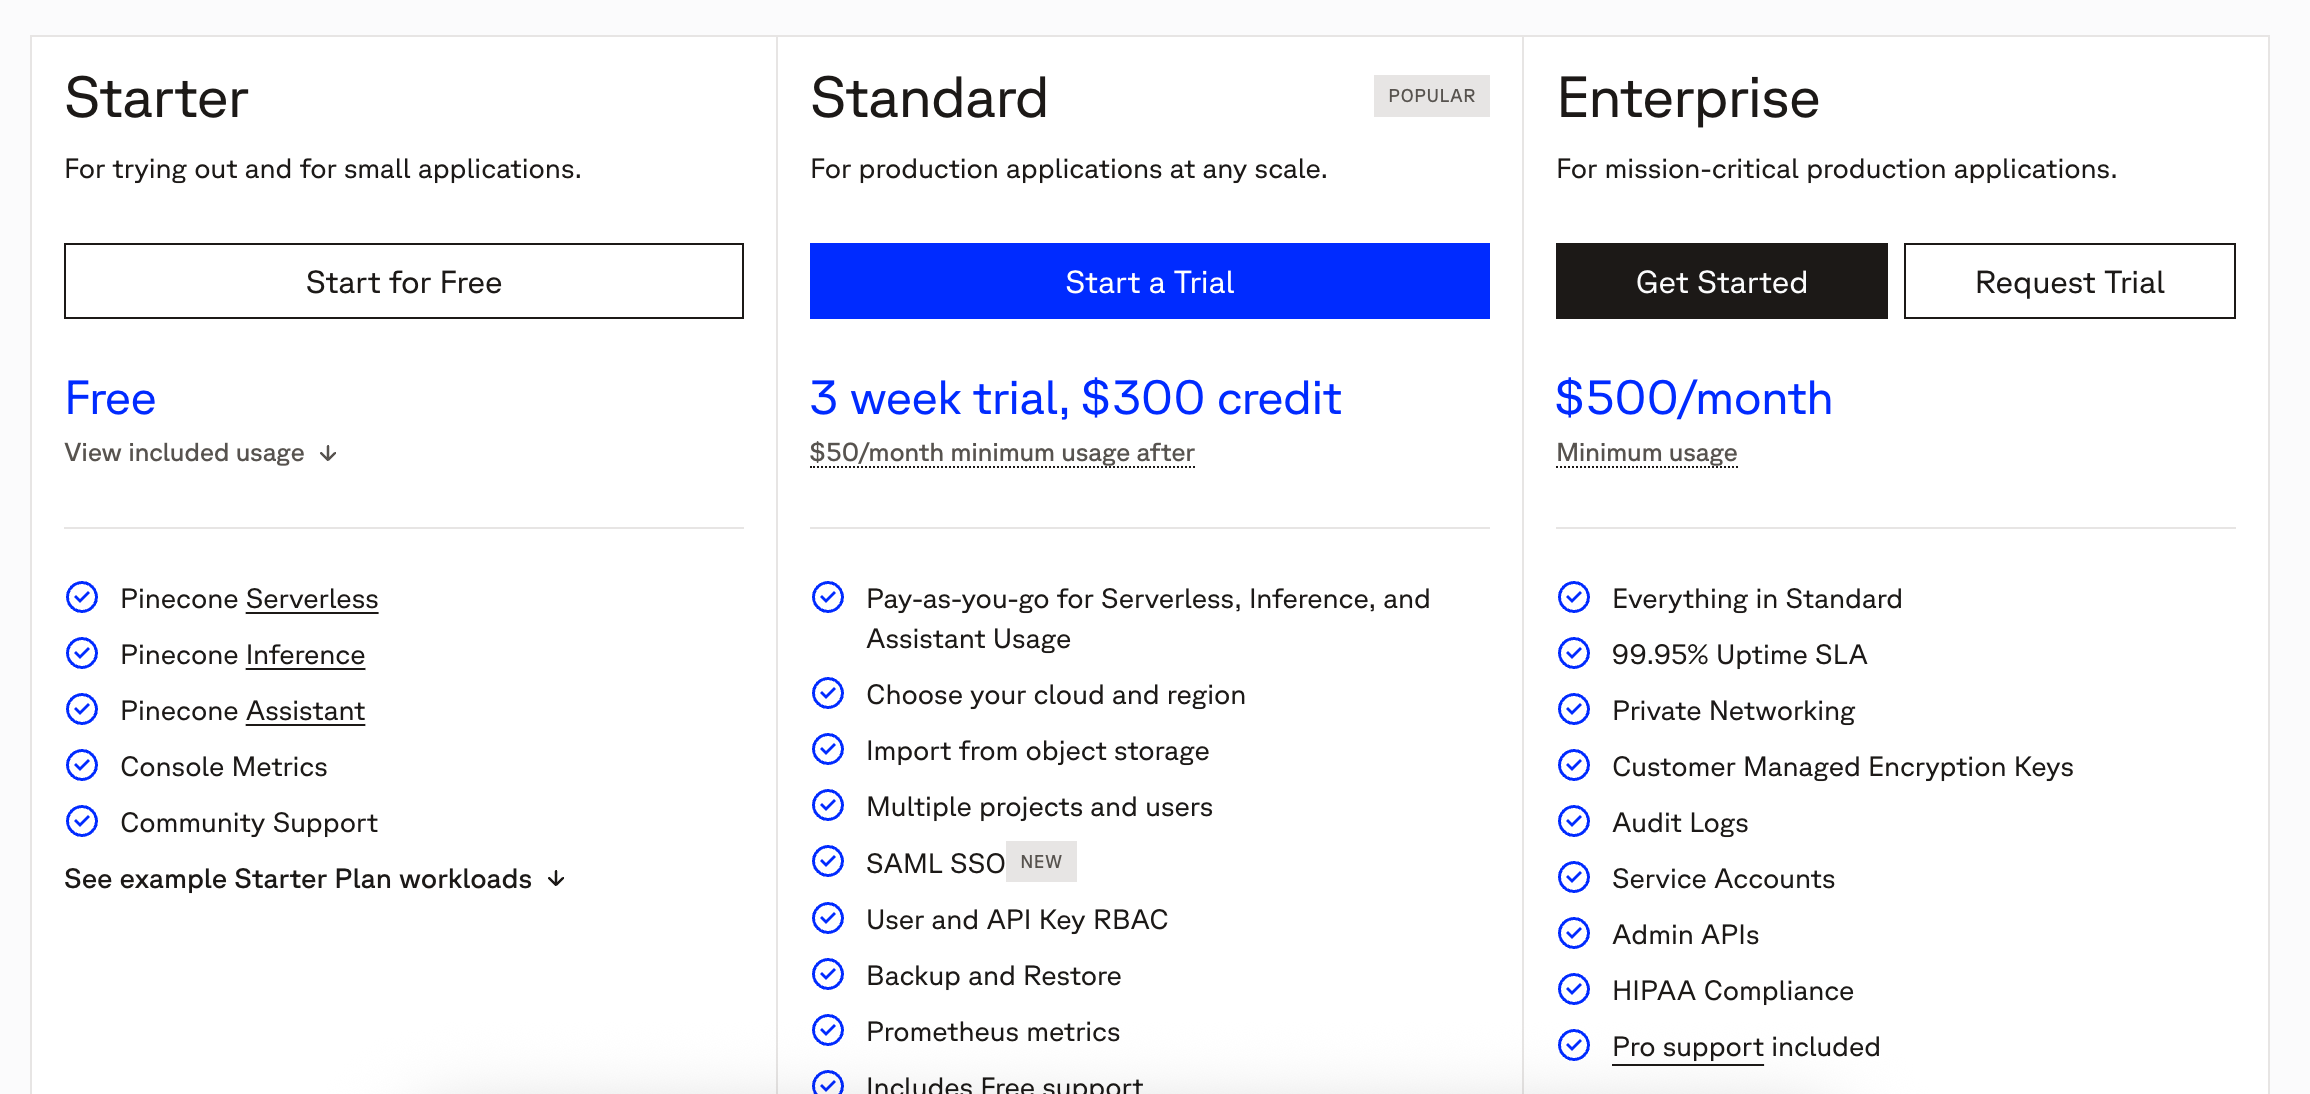
Task: Follow the Pro support link
Action: (1688, 1047)
